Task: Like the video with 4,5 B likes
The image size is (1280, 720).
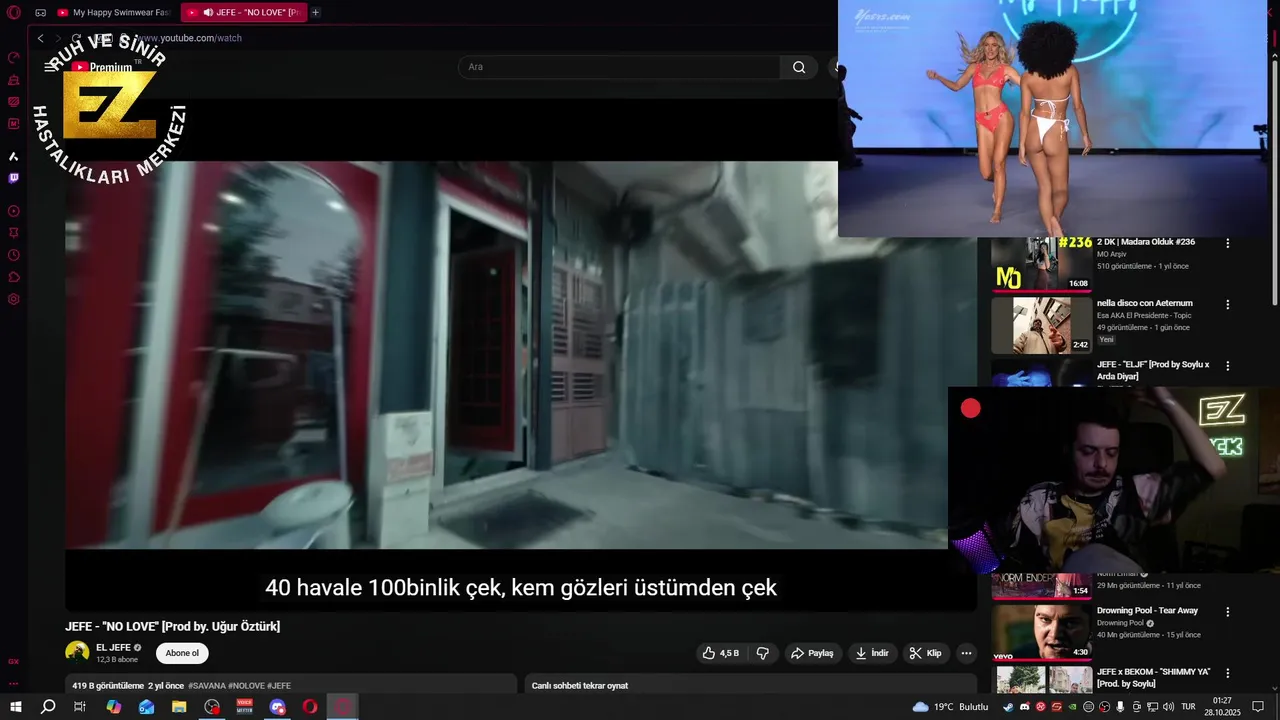Action: point(720,653)
